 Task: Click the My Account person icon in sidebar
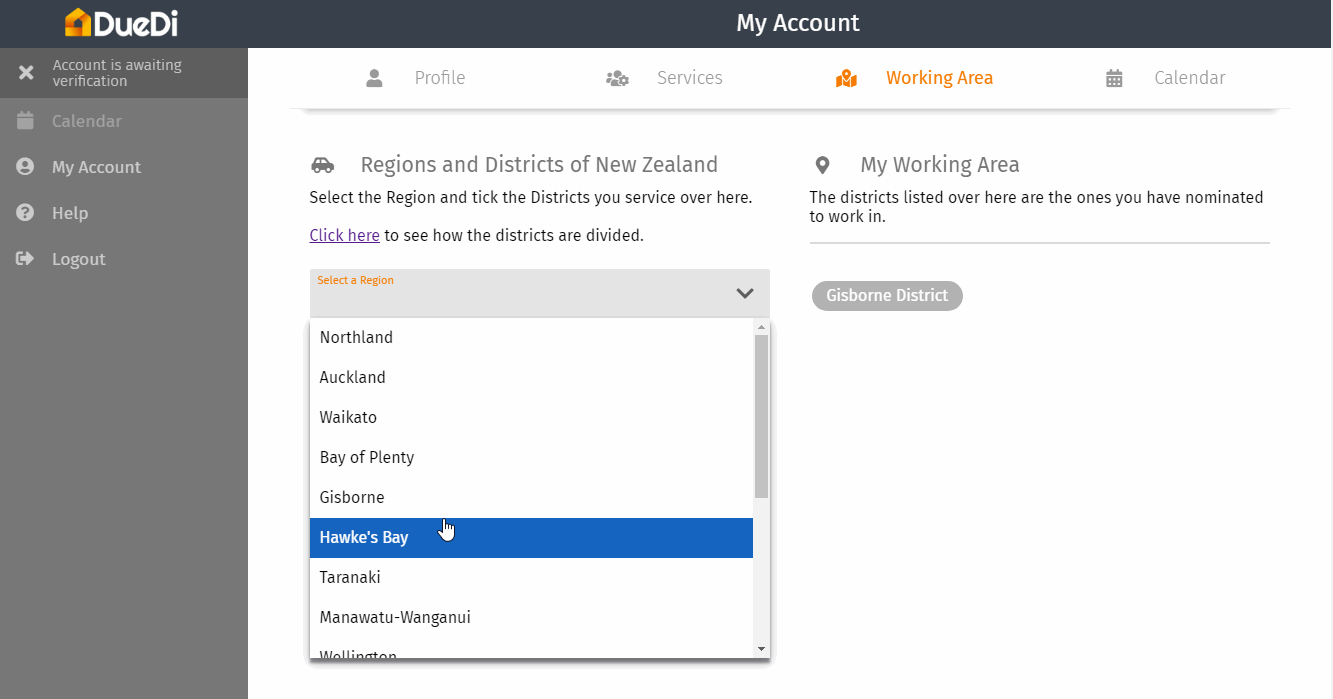(x=26, y=167)
